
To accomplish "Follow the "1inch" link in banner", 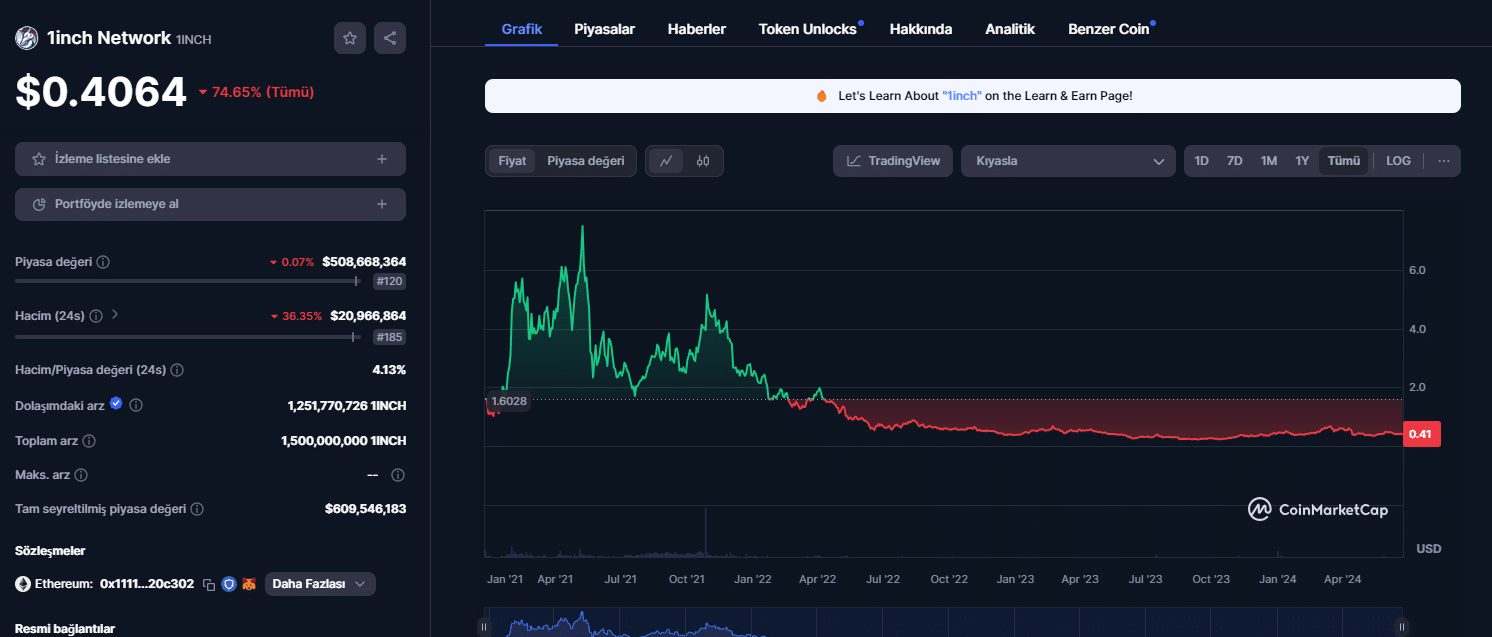I will (x=962, y=96).
